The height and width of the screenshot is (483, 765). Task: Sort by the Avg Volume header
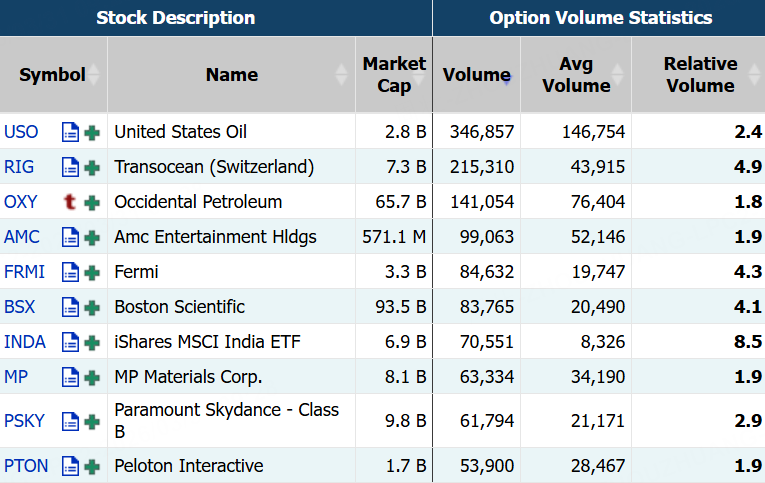575,75
